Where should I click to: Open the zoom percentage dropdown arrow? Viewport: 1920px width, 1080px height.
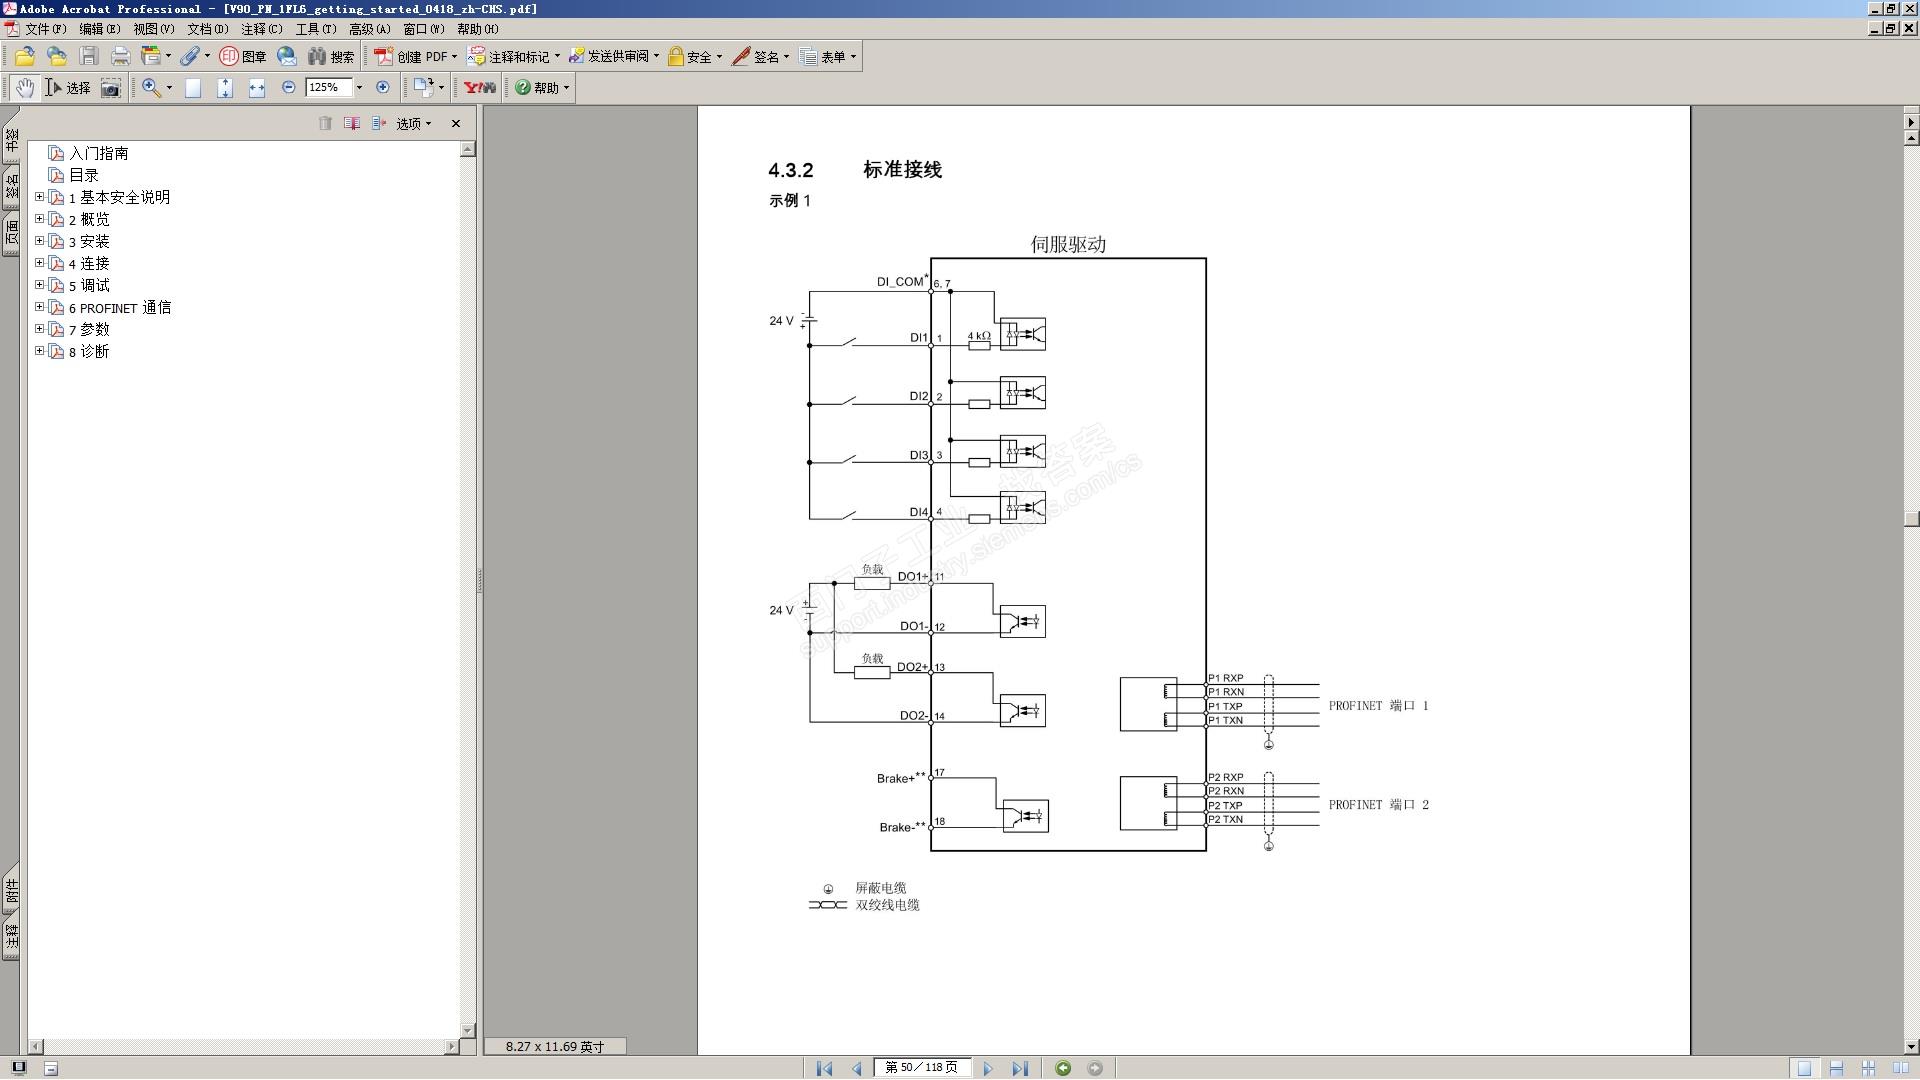point(360,88)
